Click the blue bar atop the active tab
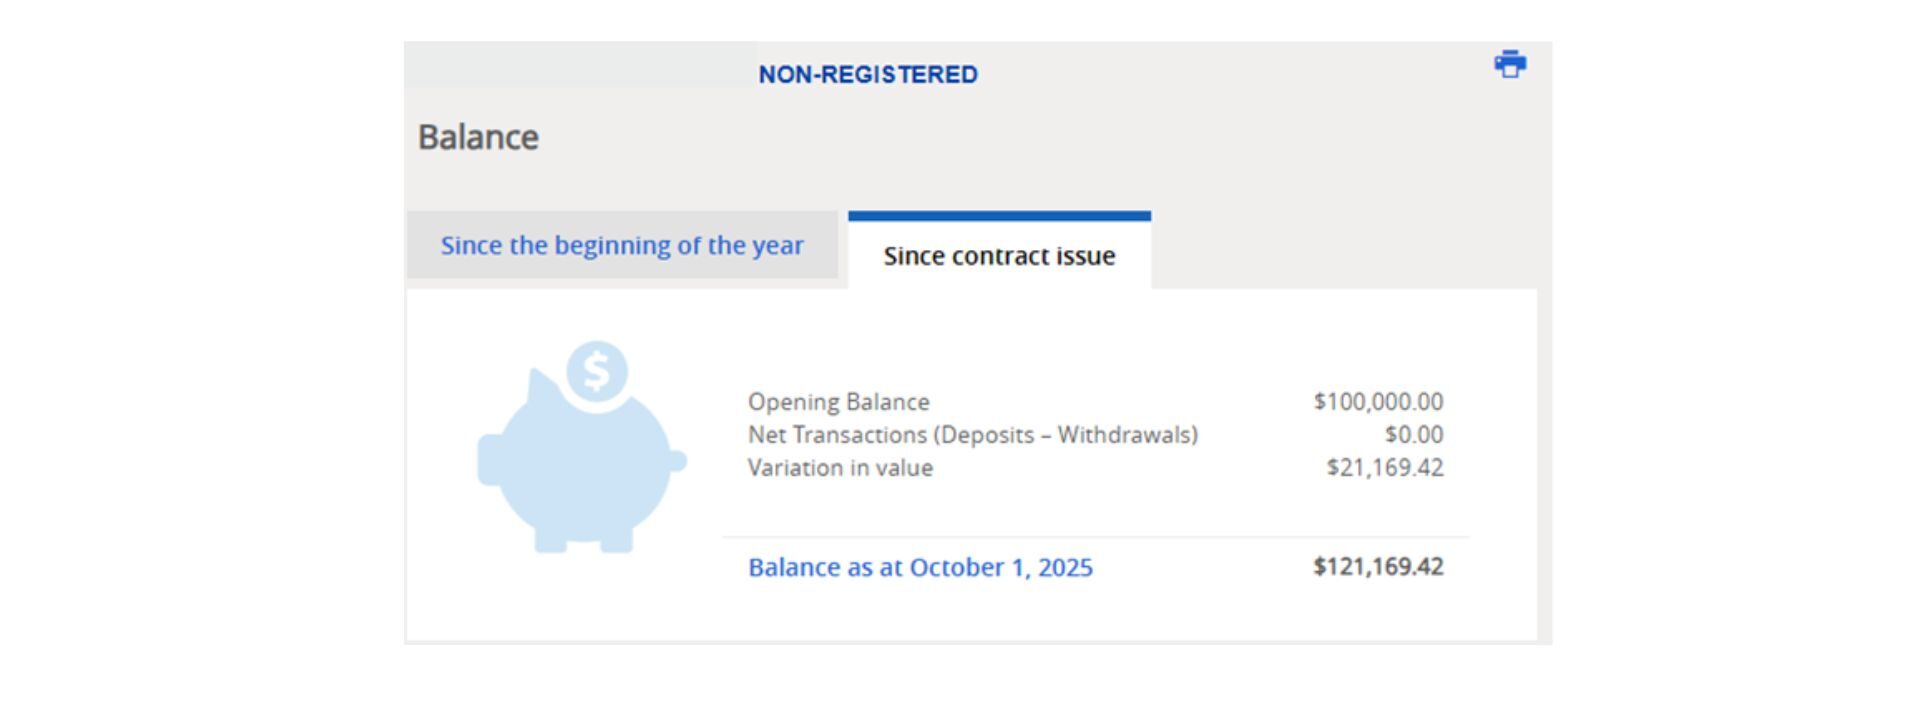The image size is (1917, 704). coord(999,215)
